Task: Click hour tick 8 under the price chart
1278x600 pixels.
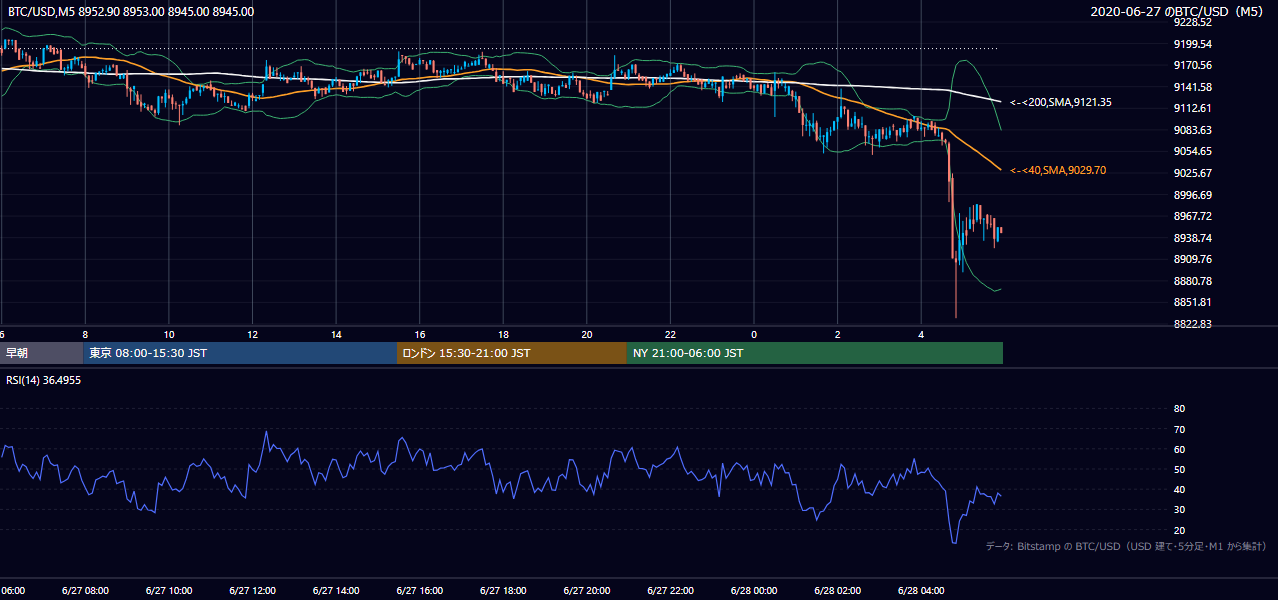Action: point(85,334)
